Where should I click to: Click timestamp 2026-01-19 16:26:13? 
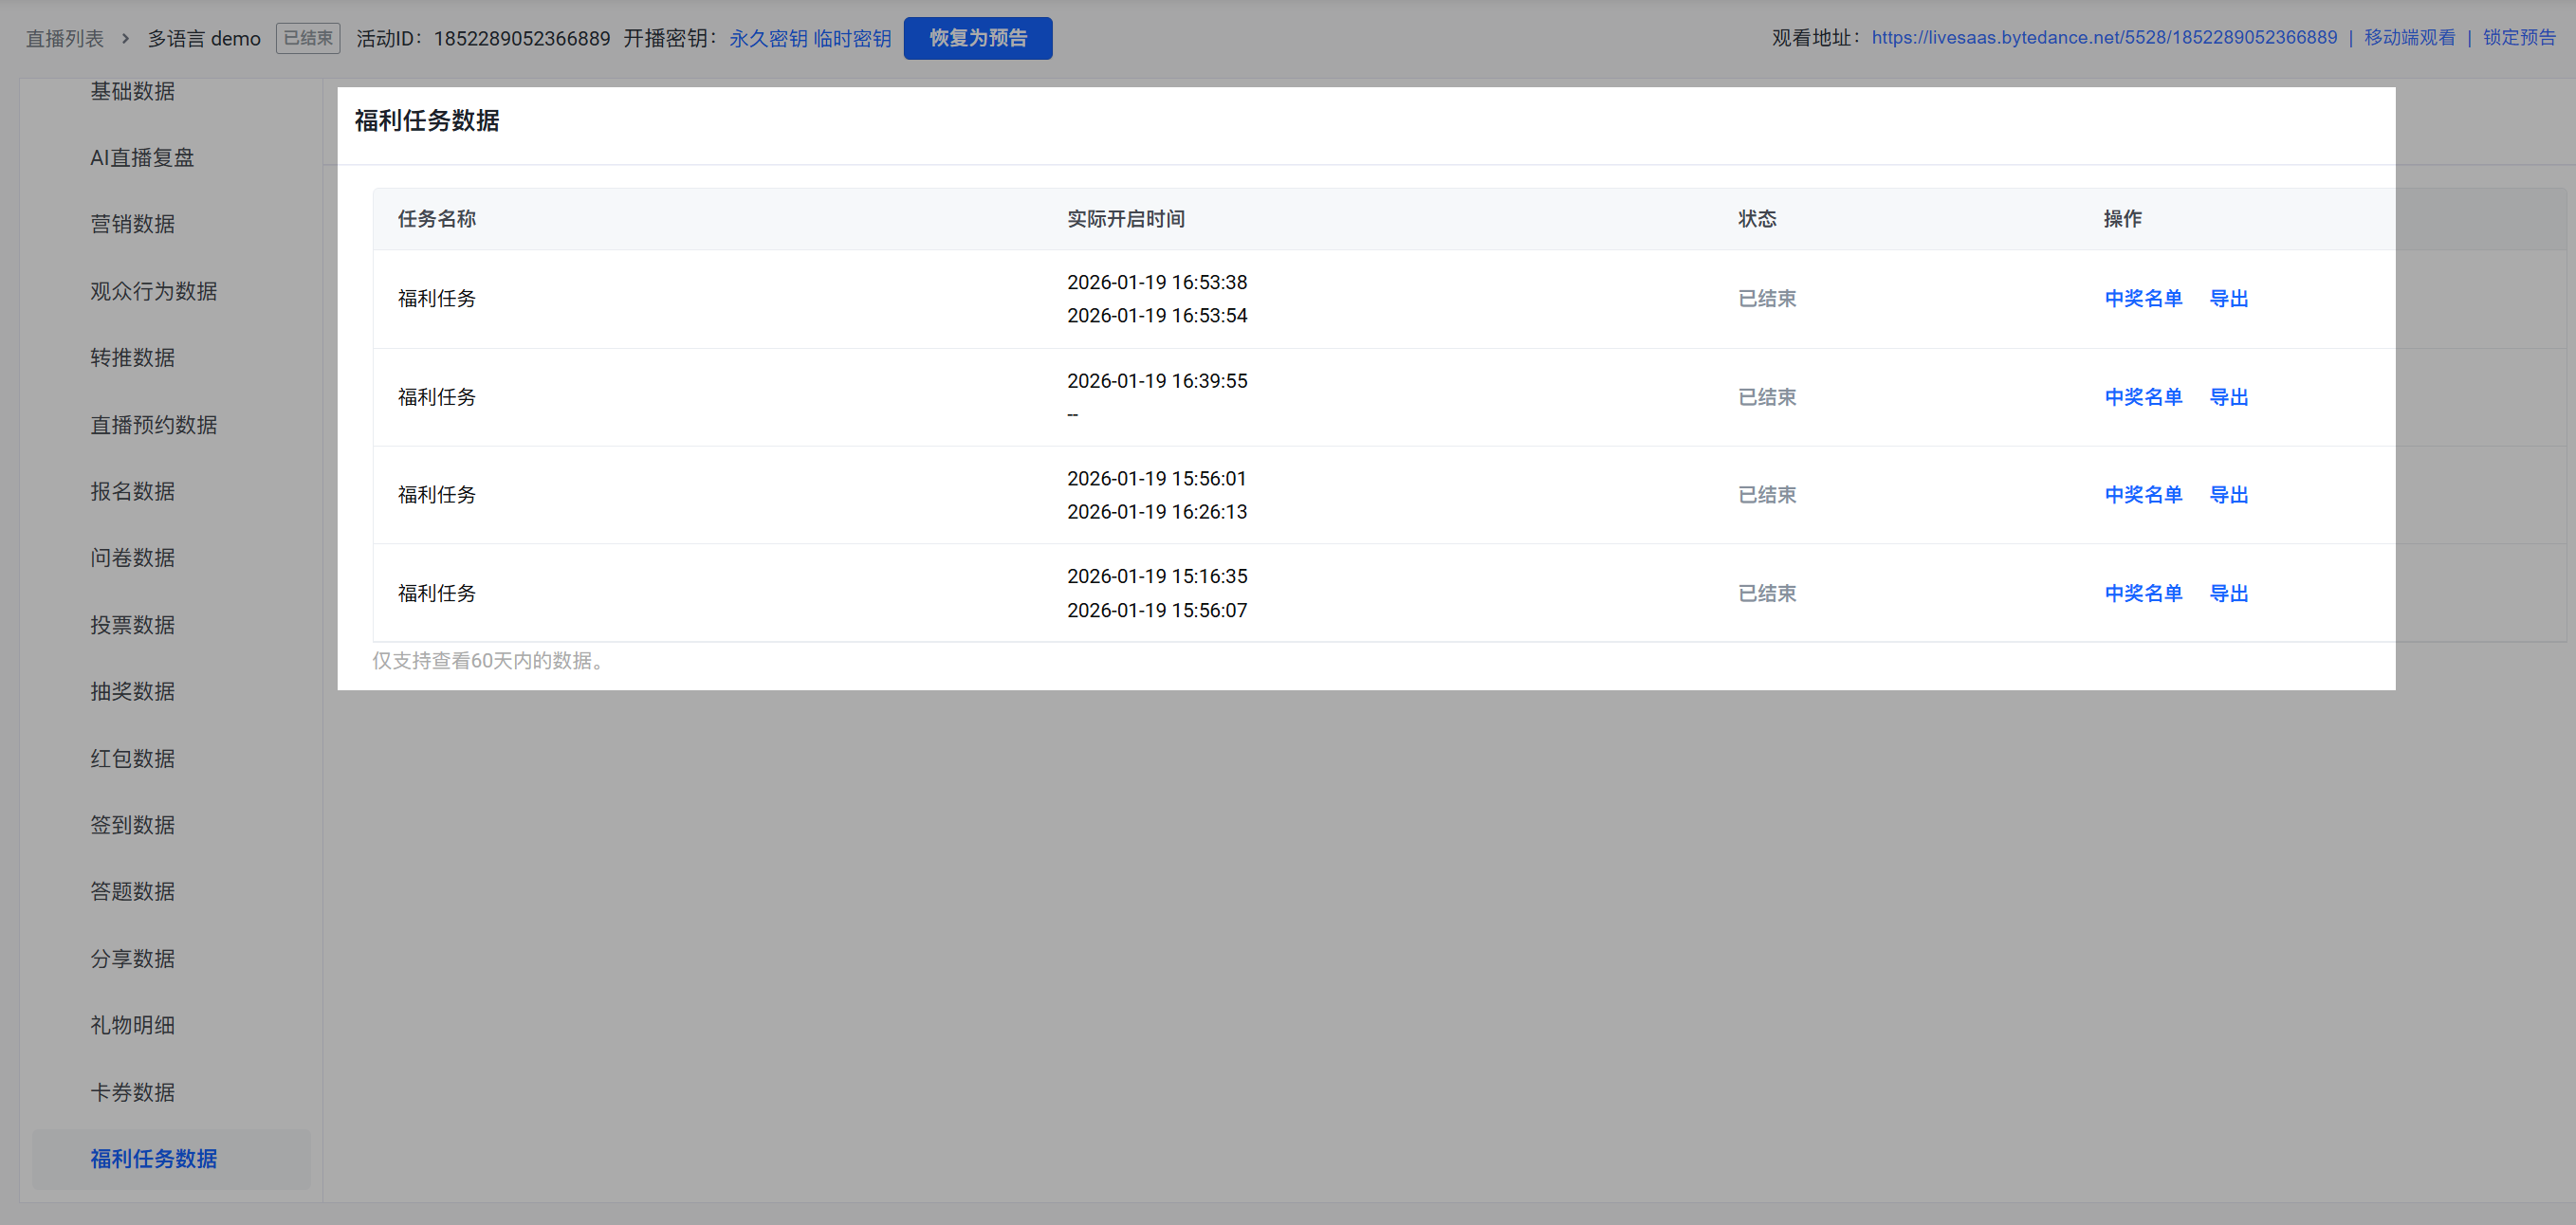click(x=1157, y=511)
